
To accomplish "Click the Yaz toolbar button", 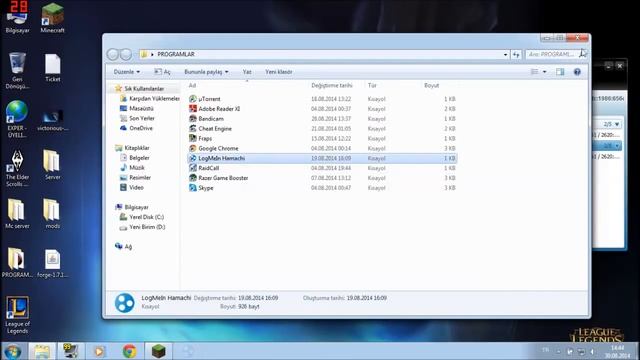I will tap(247, 72).
